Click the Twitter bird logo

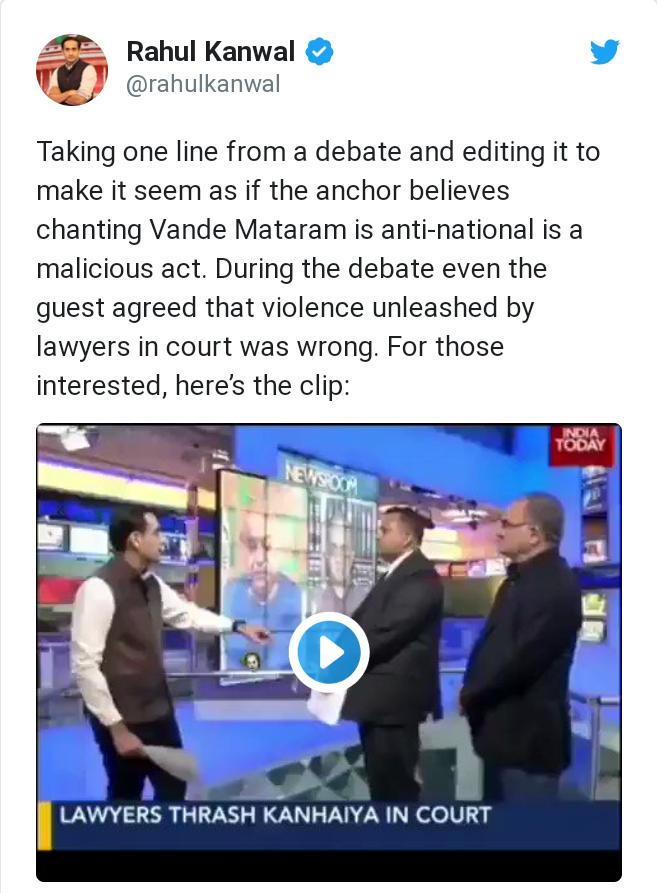[x=605, y=52]
